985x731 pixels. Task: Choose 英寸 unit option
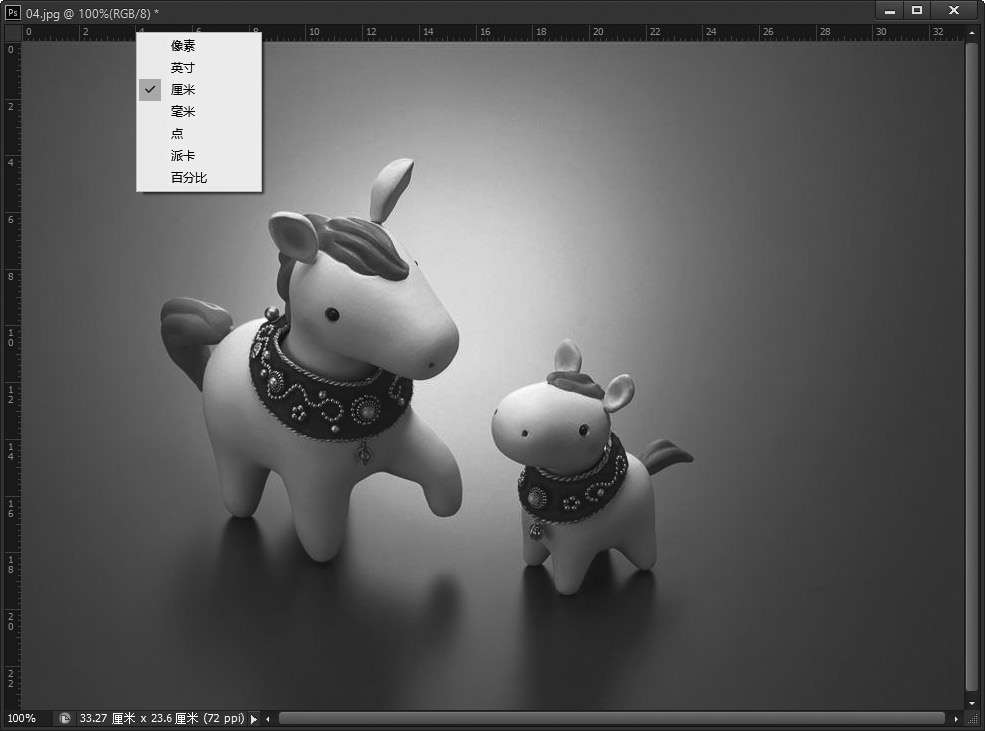[199, 67]
